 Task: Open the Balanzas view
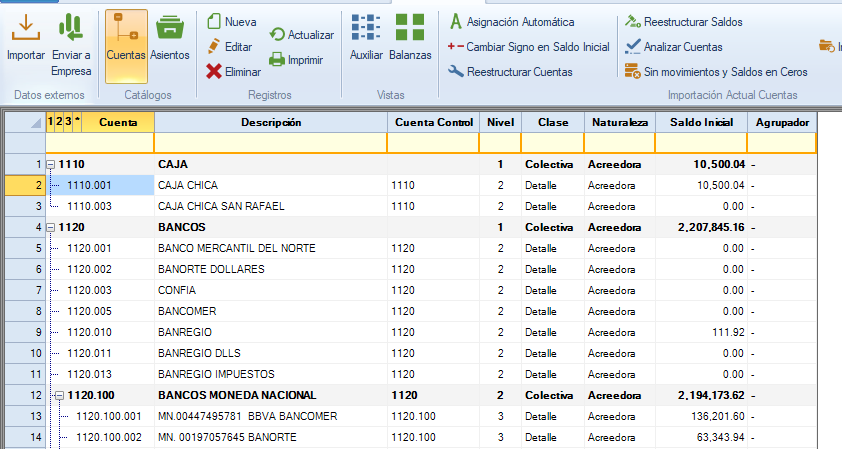(409, 29)
